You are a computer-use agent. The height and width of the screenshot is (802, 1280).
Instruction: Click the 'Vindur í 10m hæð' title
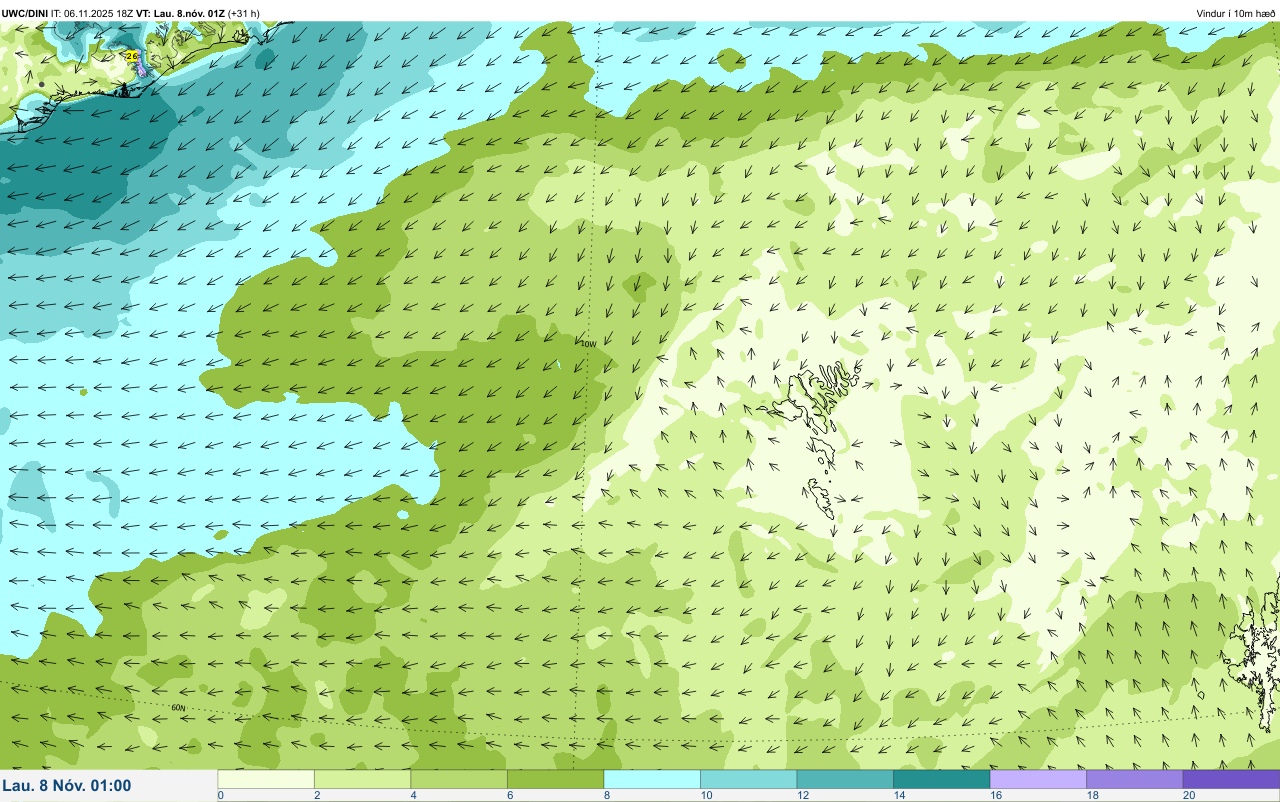pos(1236,13)
